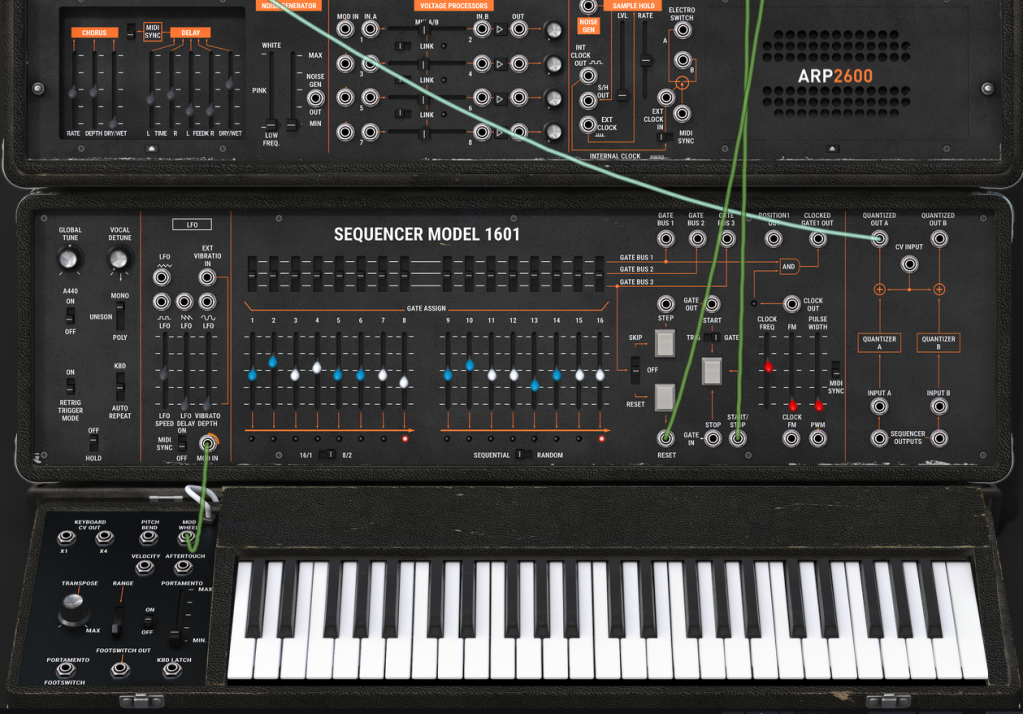Image resolution: width=1023 pixels, height=714 pixels.
Task: Click the orange Delay label button
Action: pyautogui.click(x=191, y=32)
